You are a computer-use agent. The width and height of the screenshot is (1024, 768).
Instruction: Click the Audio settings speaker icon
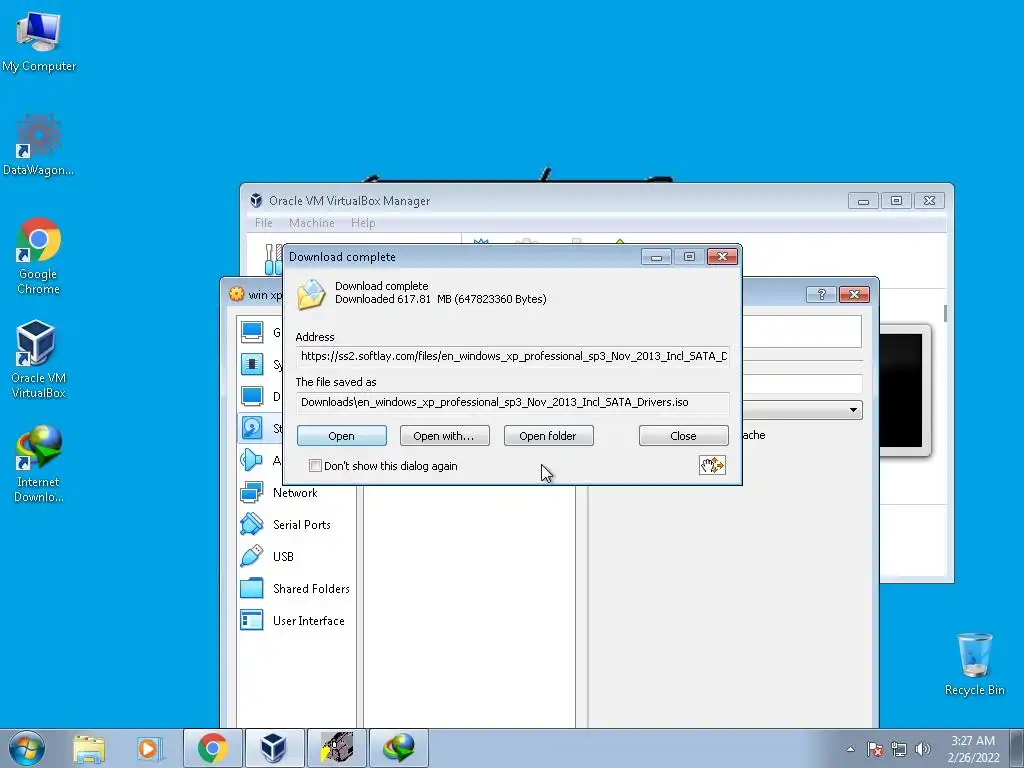252,460
